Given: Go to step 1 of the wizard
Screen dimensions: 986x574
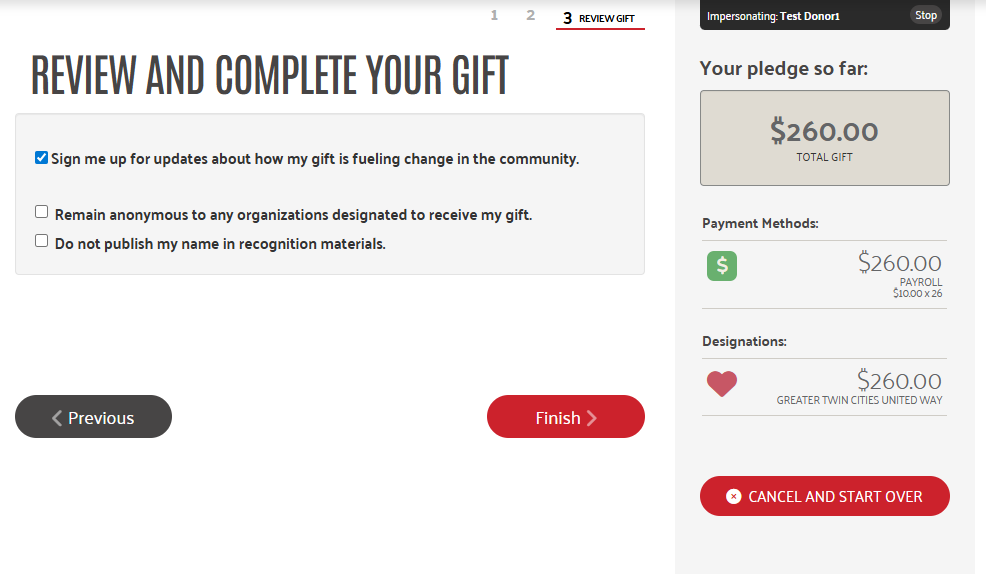Looking at the screenshot, I should (x=494, y=16).
